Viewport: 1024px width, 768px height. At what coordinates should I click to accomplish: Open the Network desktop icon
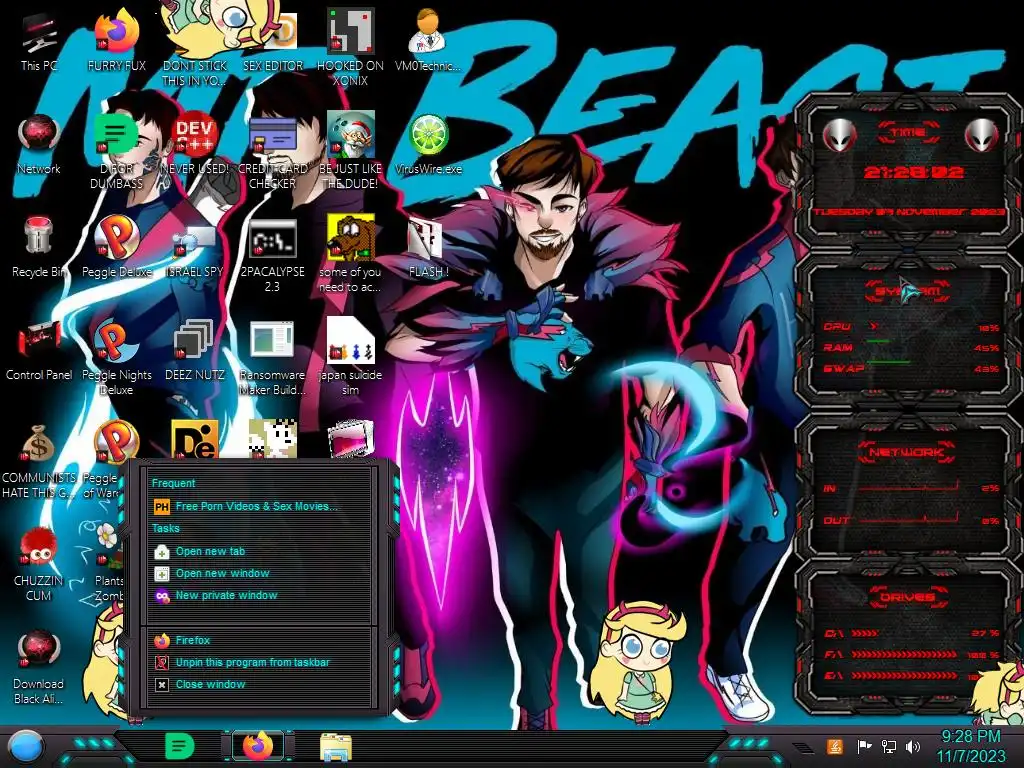39,145
